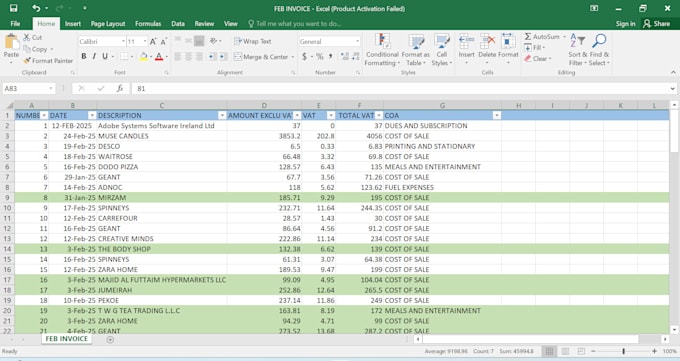This screenshot has width=680, height=361.
Task: Open Conditional Formatting
Action: click(382, 50)
